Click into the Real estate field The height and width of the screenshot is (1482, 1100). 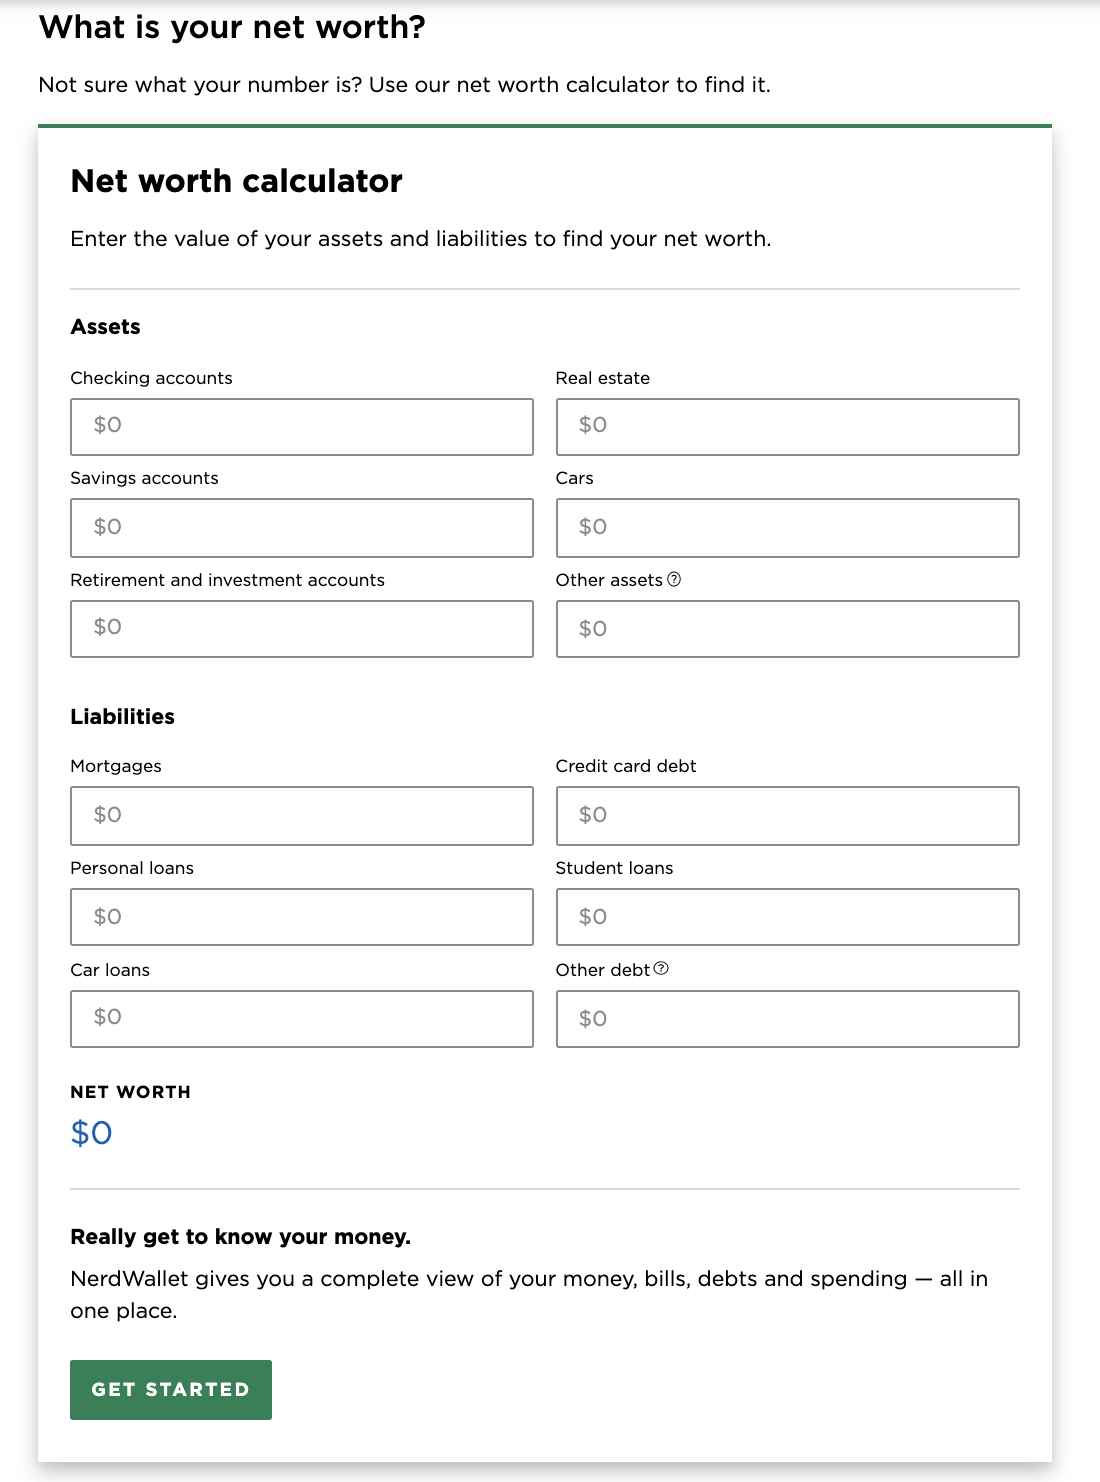[x=787, y=427]
